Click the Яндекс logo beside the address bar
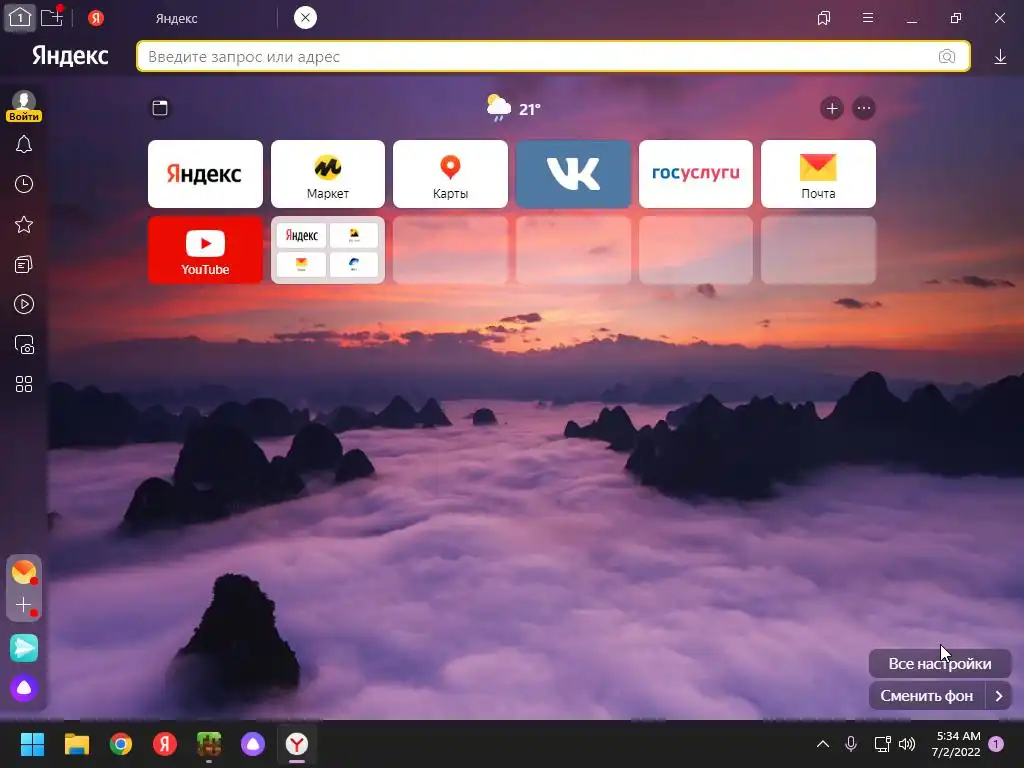Screen dimensions: 1024x768 point(70,56)
